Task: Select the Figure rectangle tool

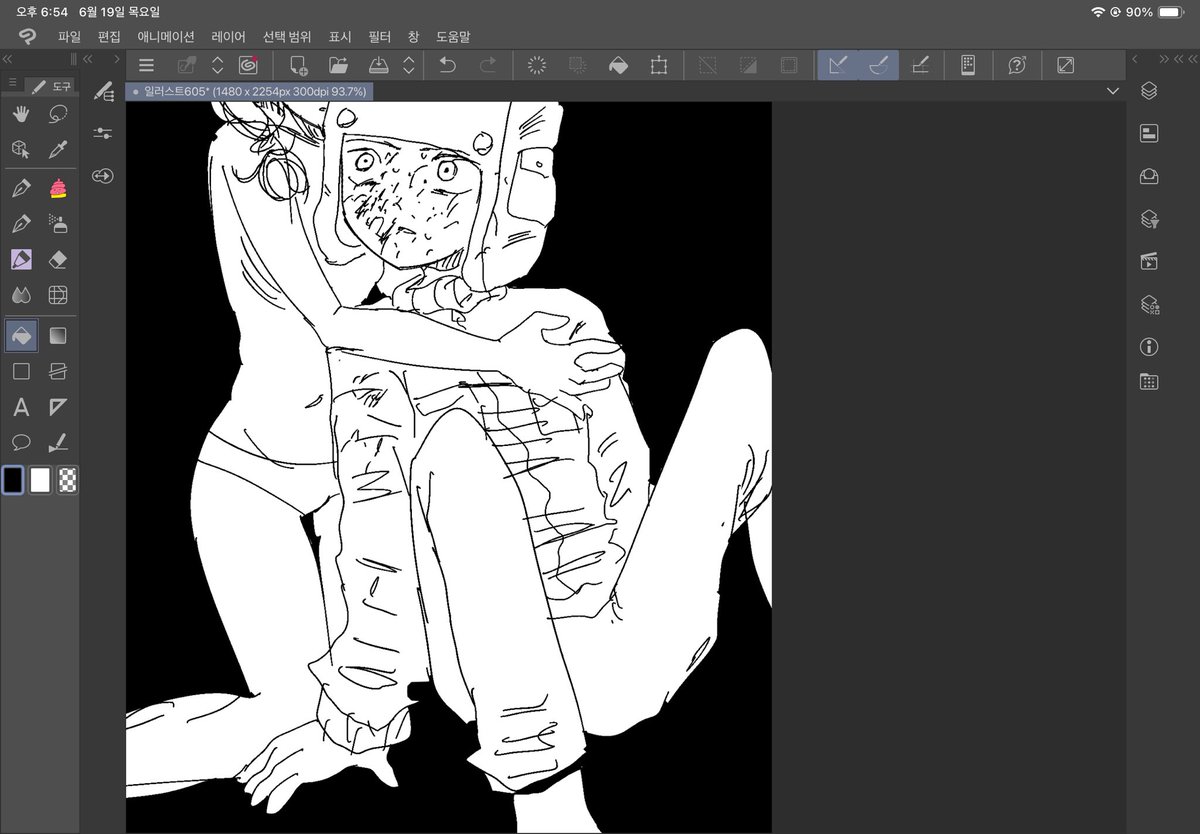Action: click(21, 371)
